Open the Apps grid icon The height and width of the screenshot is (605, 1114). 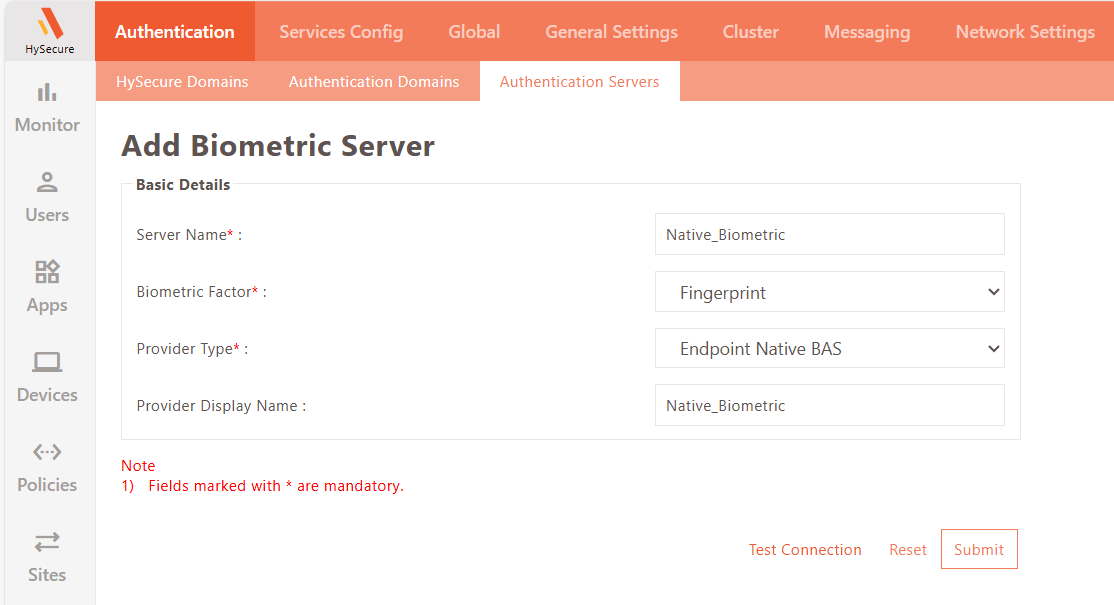(47, 272)
